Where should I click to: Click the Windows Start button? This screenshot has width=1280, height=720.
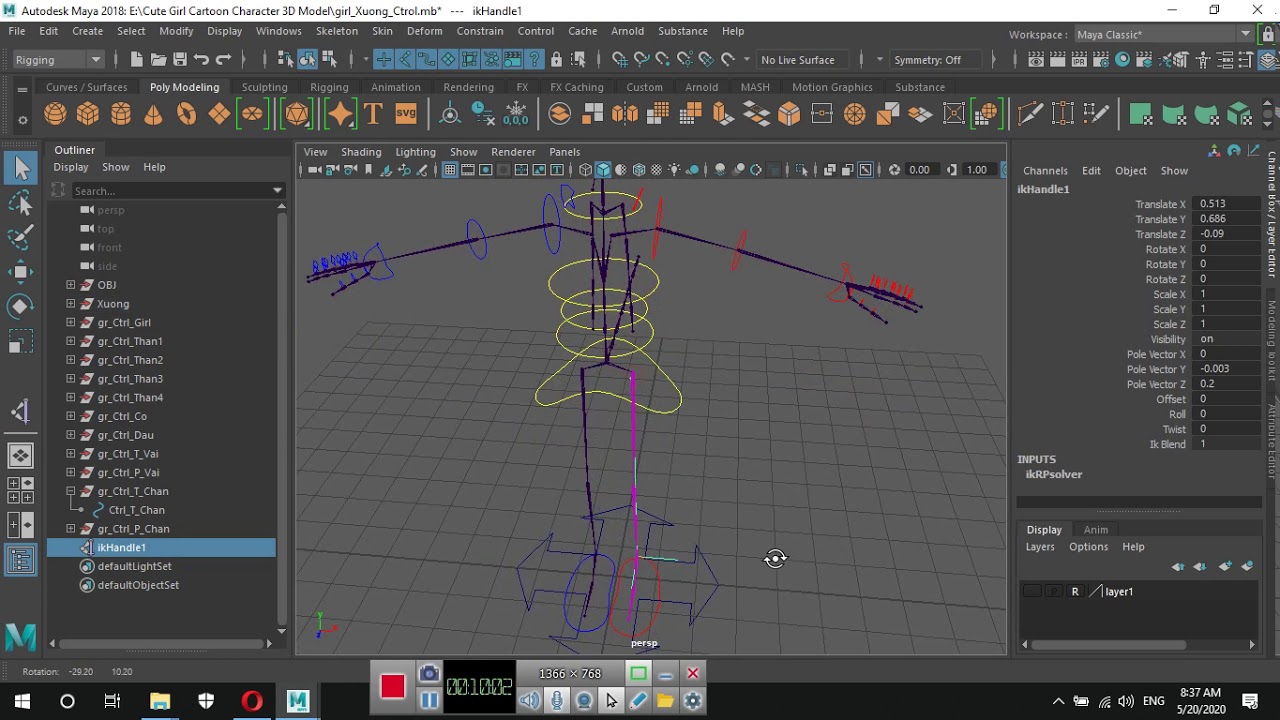(22, 701)
